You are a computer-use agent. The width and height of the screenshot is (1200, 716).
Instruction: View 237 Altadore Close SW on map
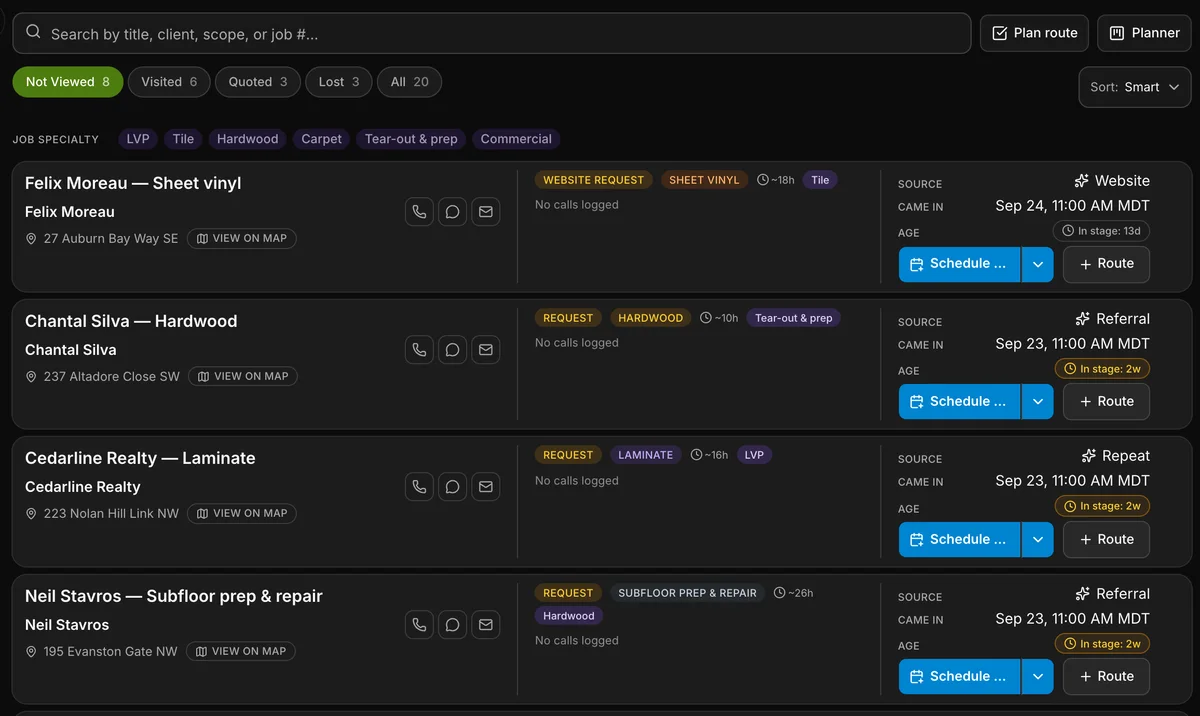243,376
